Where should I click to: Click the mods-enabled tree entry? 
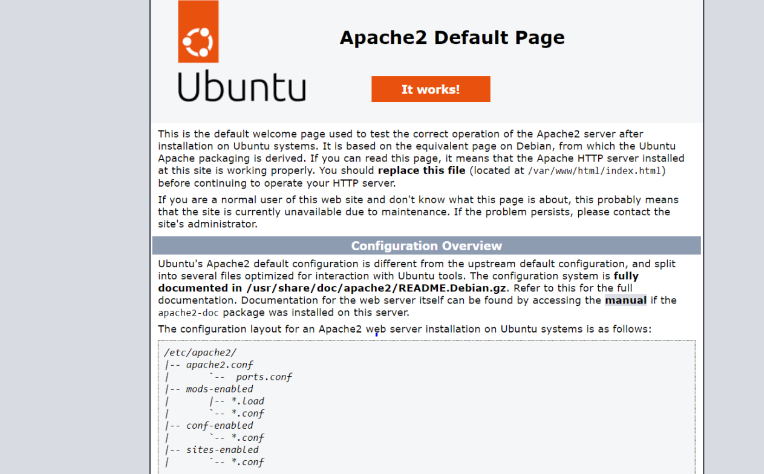click(x=219, y=389)
